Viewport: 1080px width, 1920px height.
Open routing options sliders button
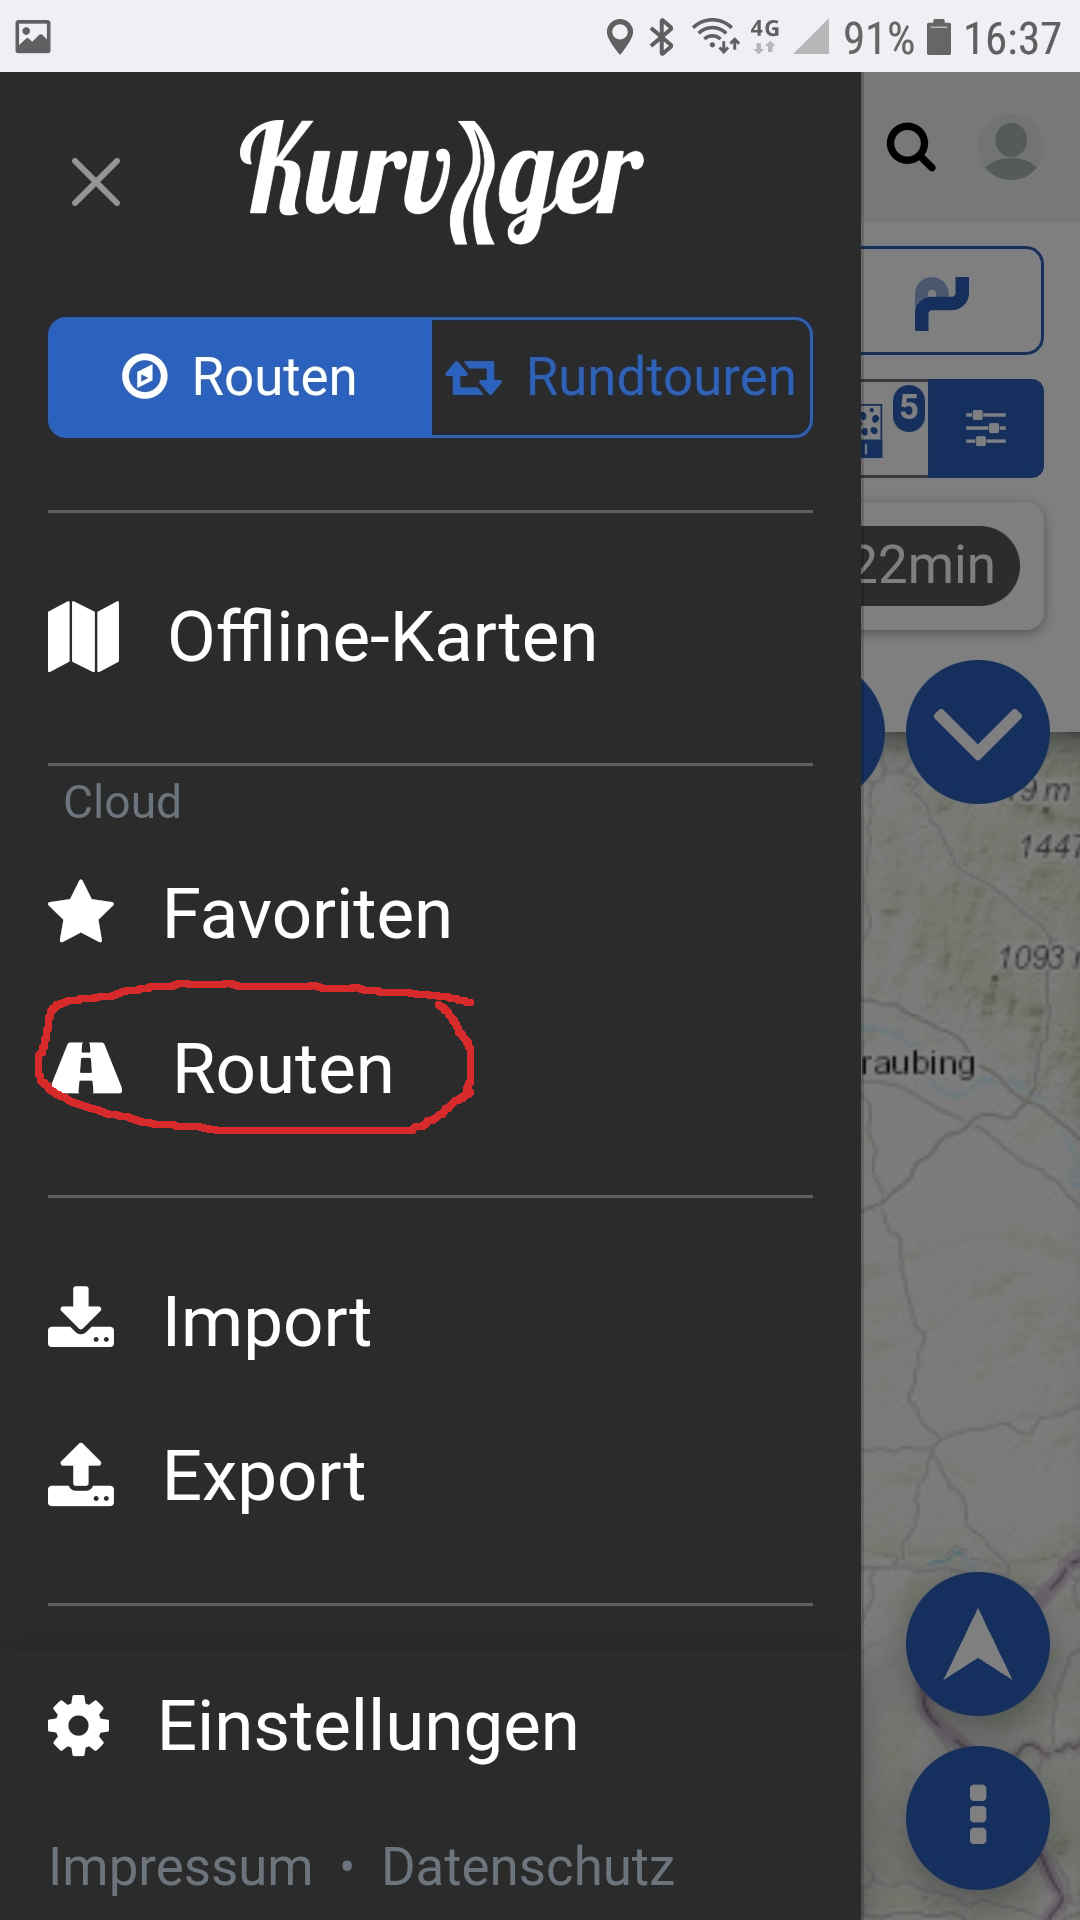986,428
